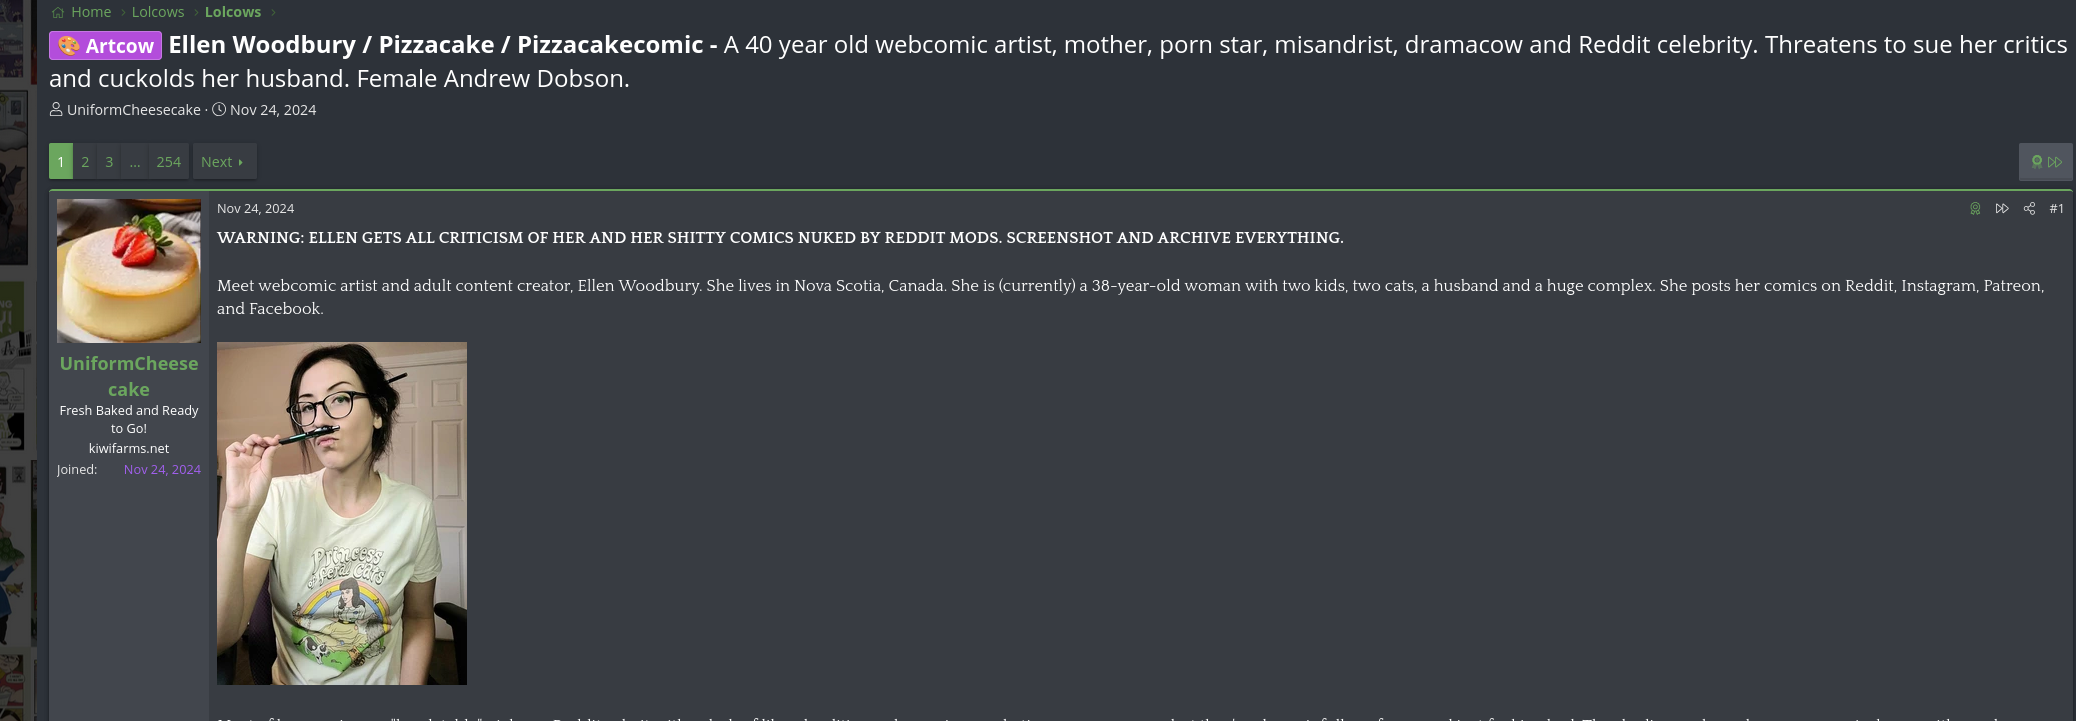Click the #1 post number link
Image resolution: width=2076 pixels, height=721 pixels.
[x=2056, y=209]
